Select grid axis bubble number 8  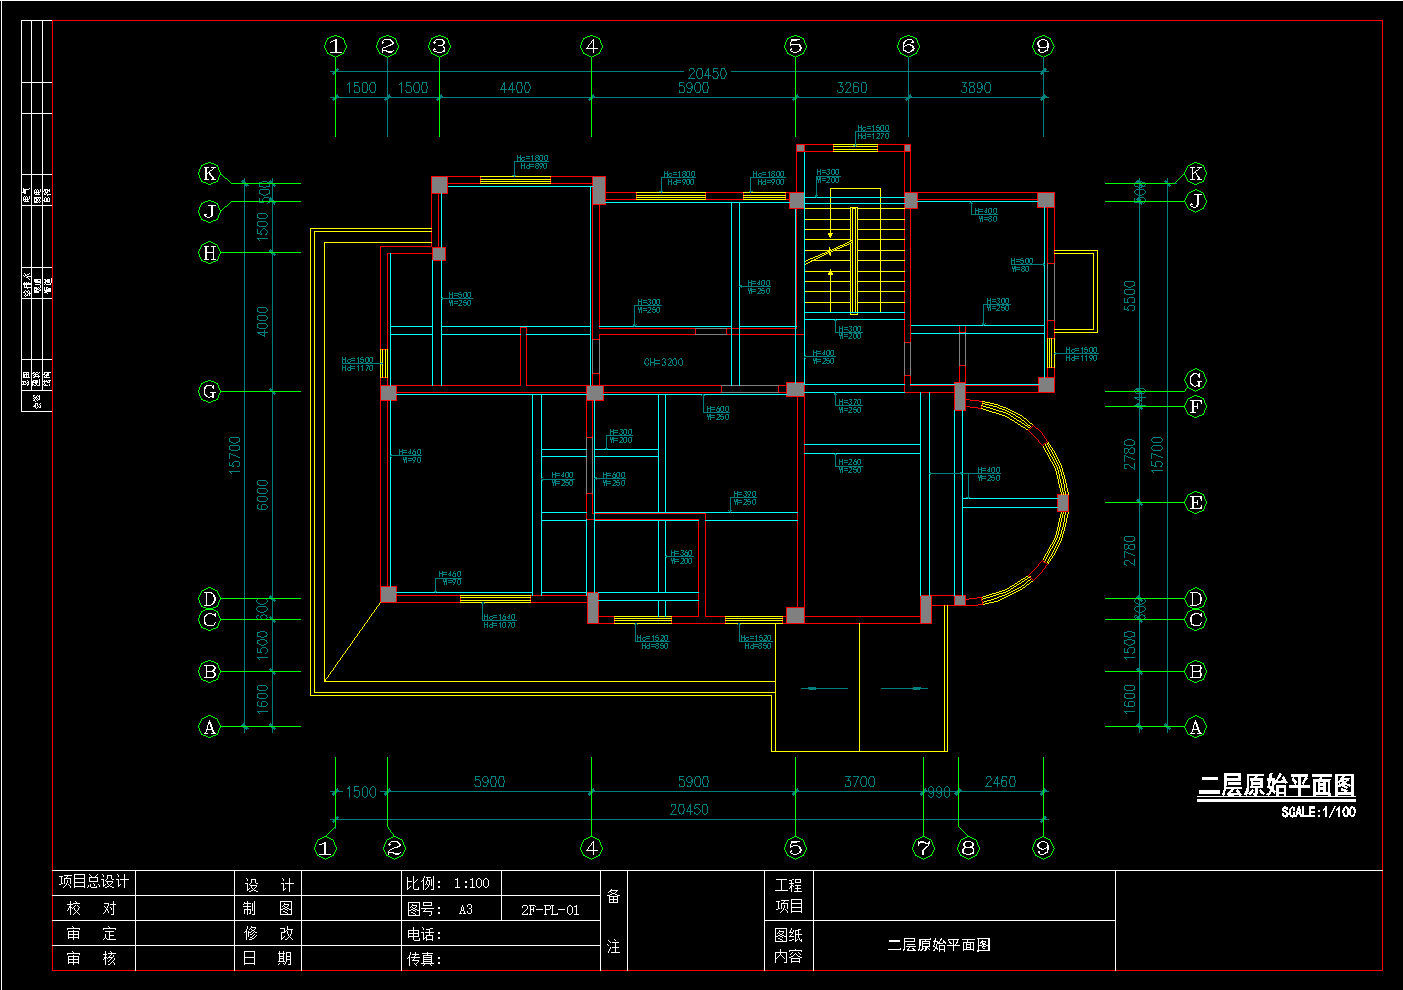coord(967,848)
